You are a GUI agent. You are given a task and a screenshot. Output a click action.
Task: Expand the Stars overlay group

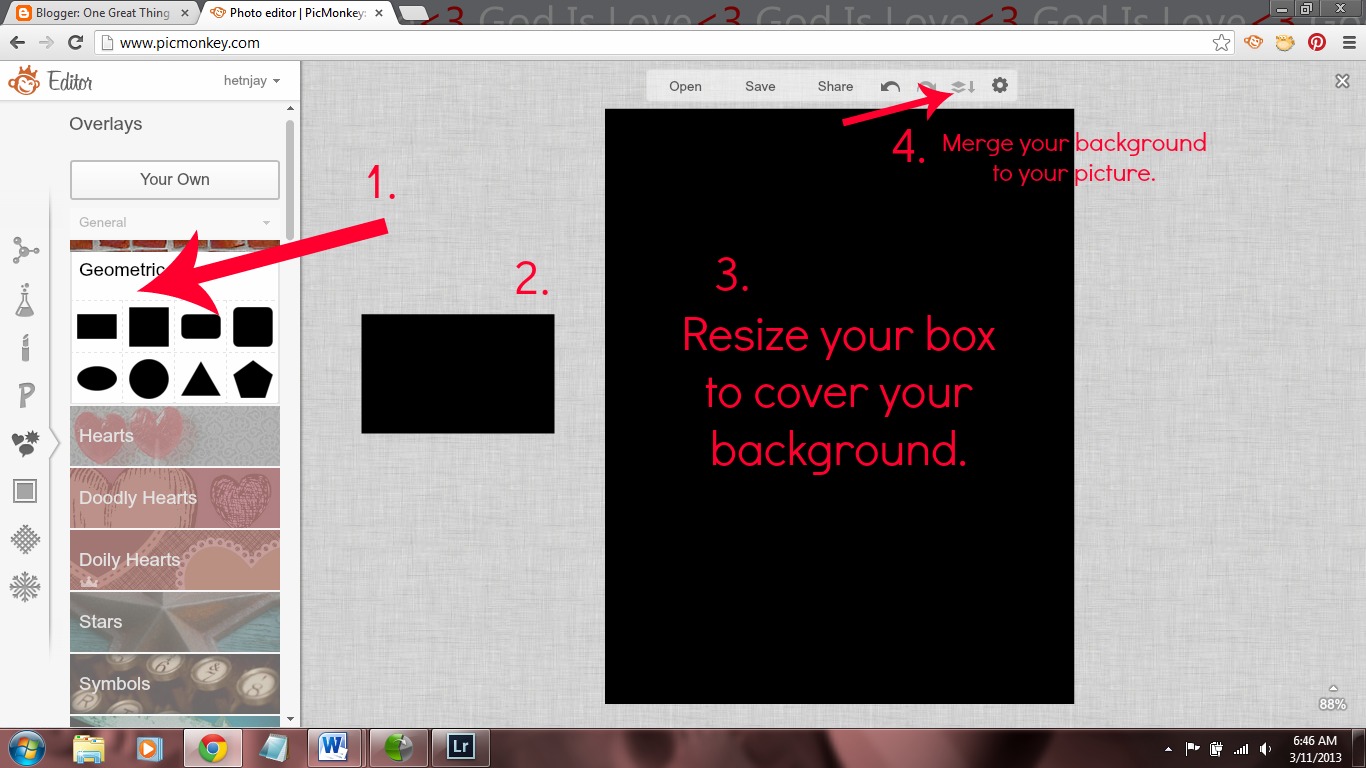coord(175,622)
